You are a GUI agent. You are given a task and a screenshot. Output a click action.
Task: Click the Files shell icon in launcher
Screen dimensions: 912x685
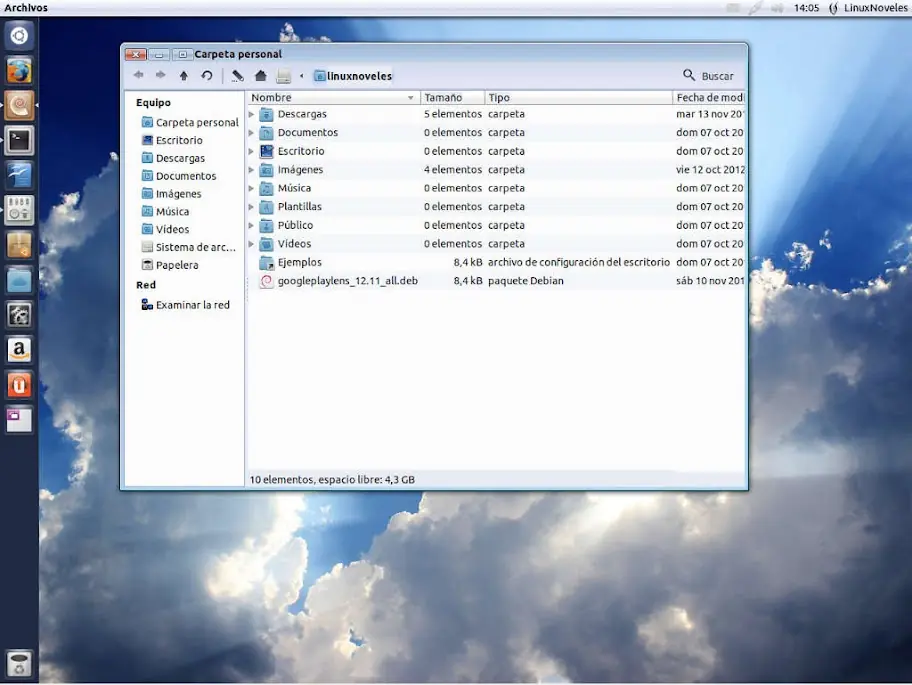tap(19, 106)
